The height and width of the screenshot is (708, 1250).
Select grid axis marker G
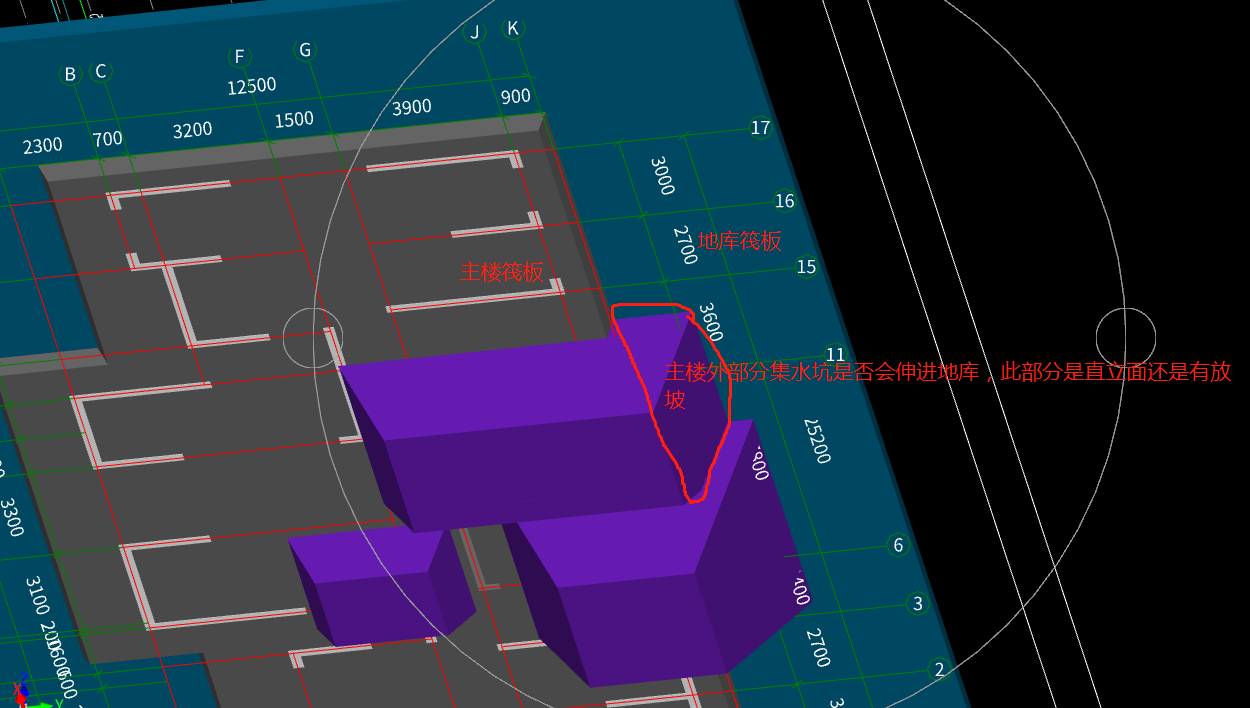click(305, 50)
